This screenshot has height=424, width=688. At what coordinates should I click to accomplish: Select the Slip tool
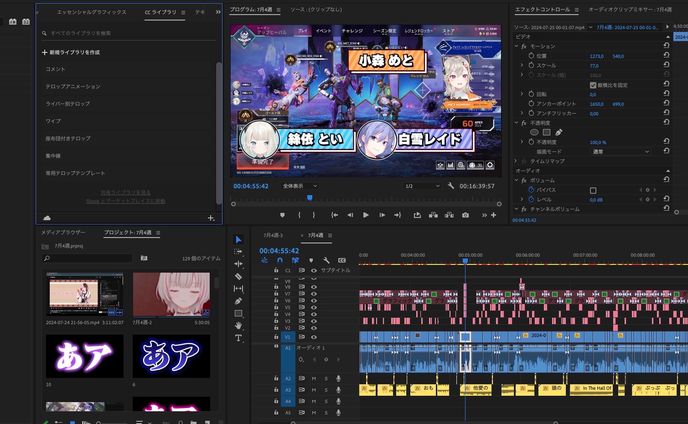click(x=238, y=288)
